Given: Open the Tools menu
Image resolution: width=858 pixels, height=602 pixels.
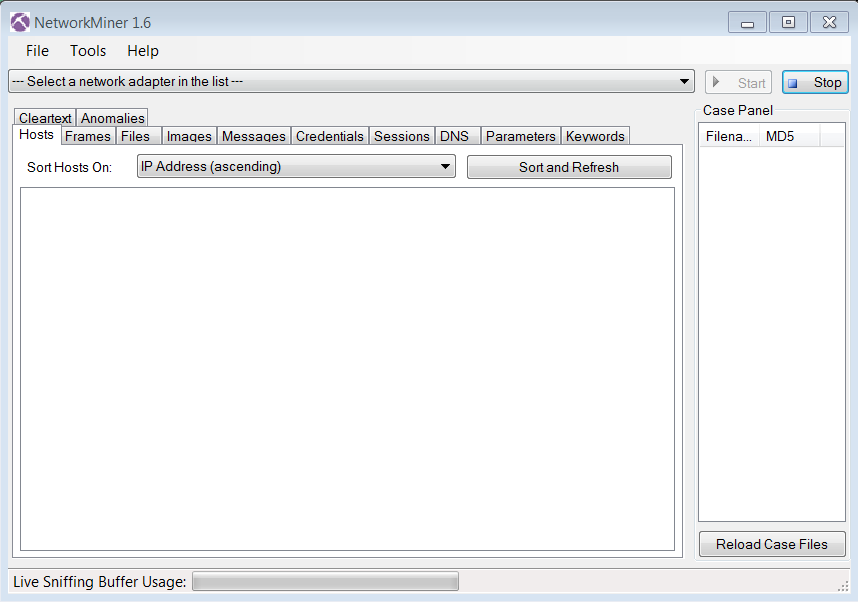Looking at the screenshot, I should 88,51.
